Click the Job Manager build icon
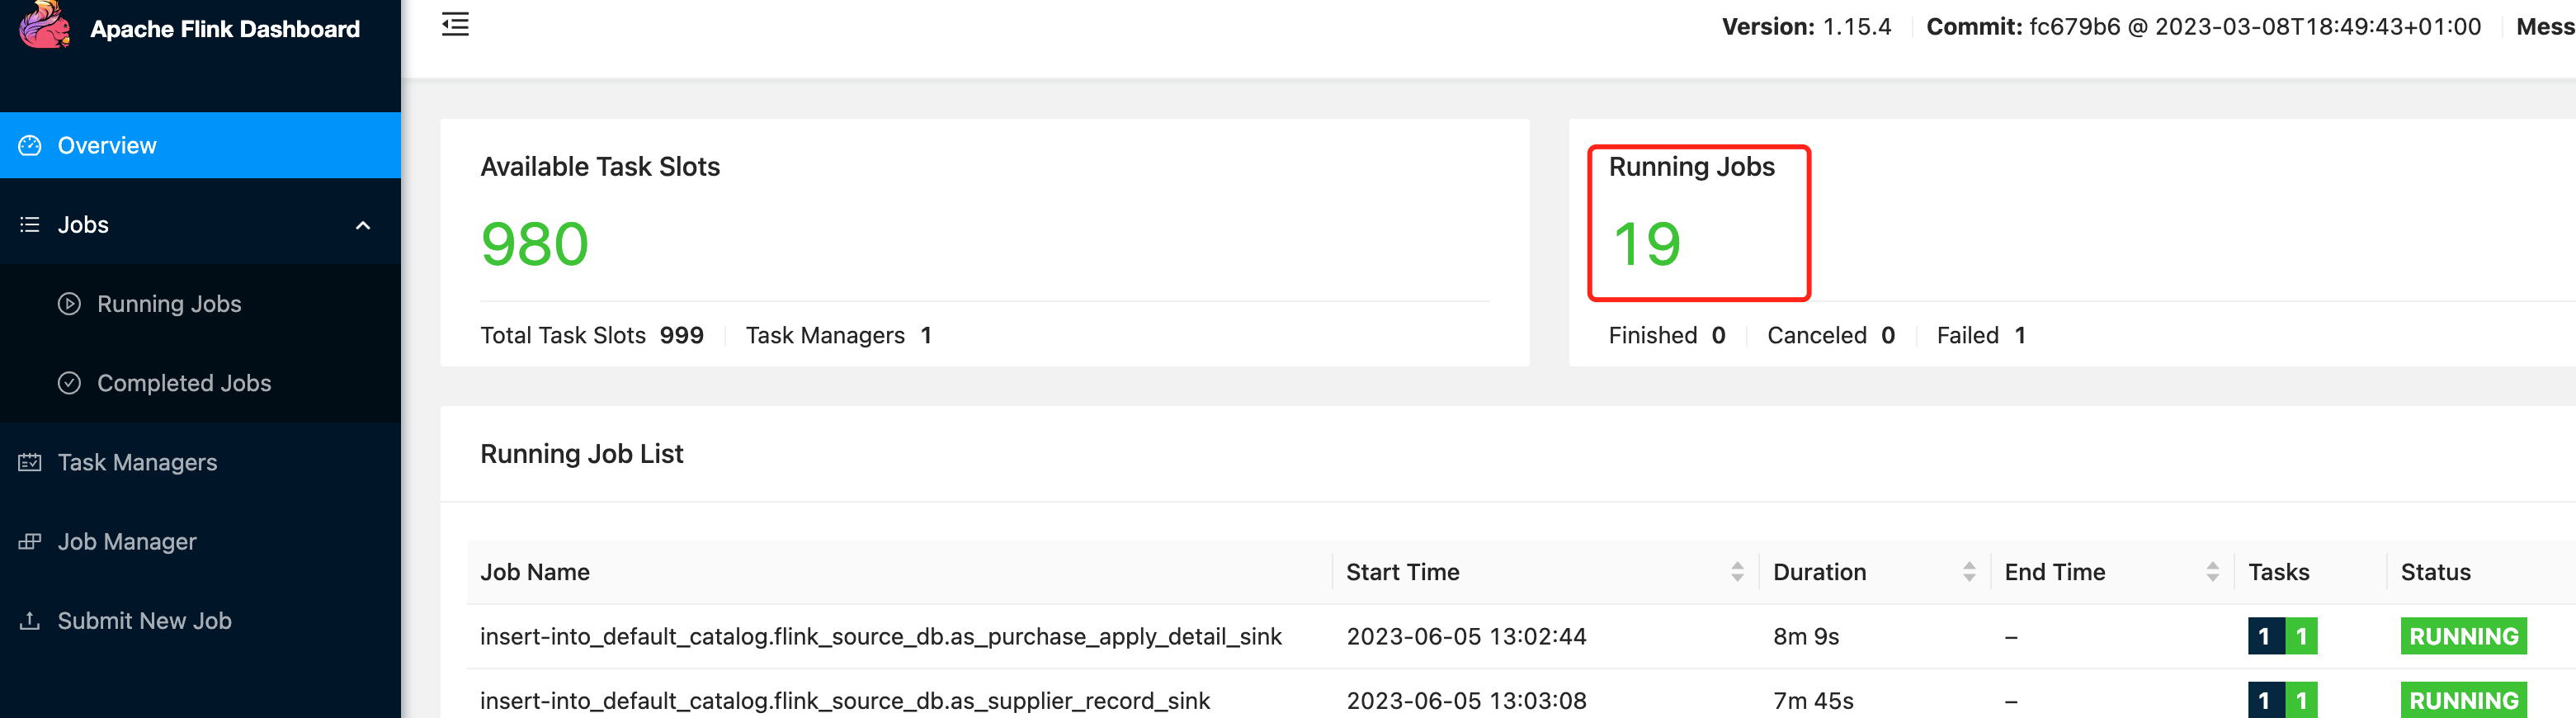The height and width of the screenshot is (718, 2576). click(x=30, y=542)
